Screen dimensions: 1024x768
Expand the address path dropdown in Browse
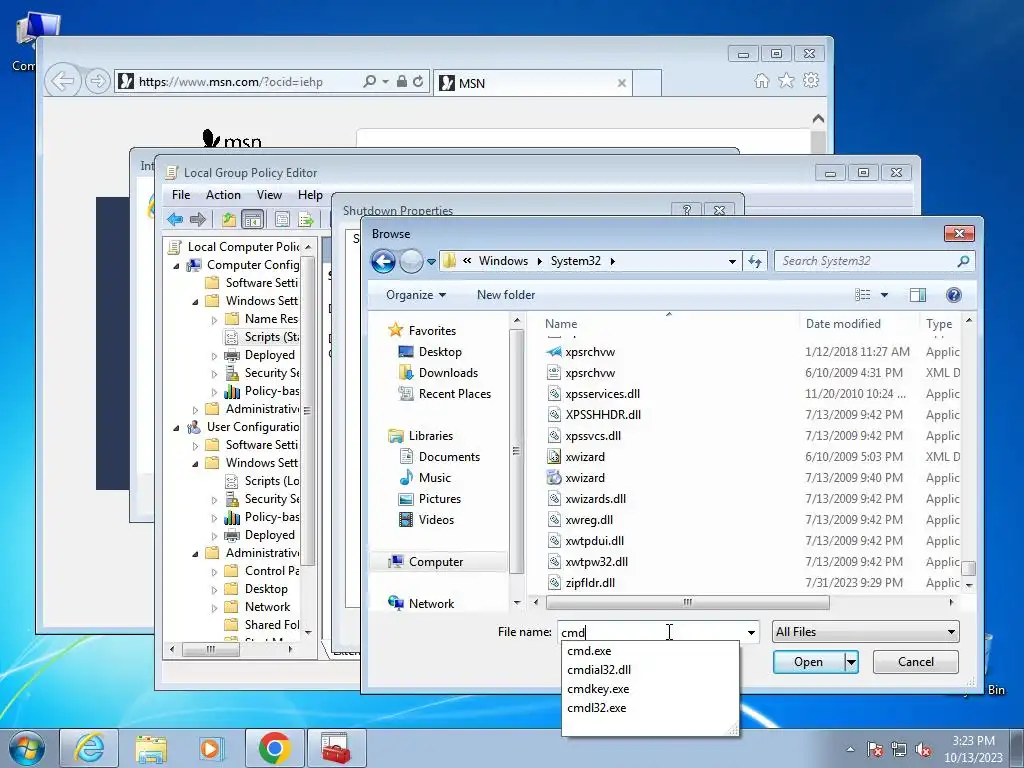[x=732, y=261]
